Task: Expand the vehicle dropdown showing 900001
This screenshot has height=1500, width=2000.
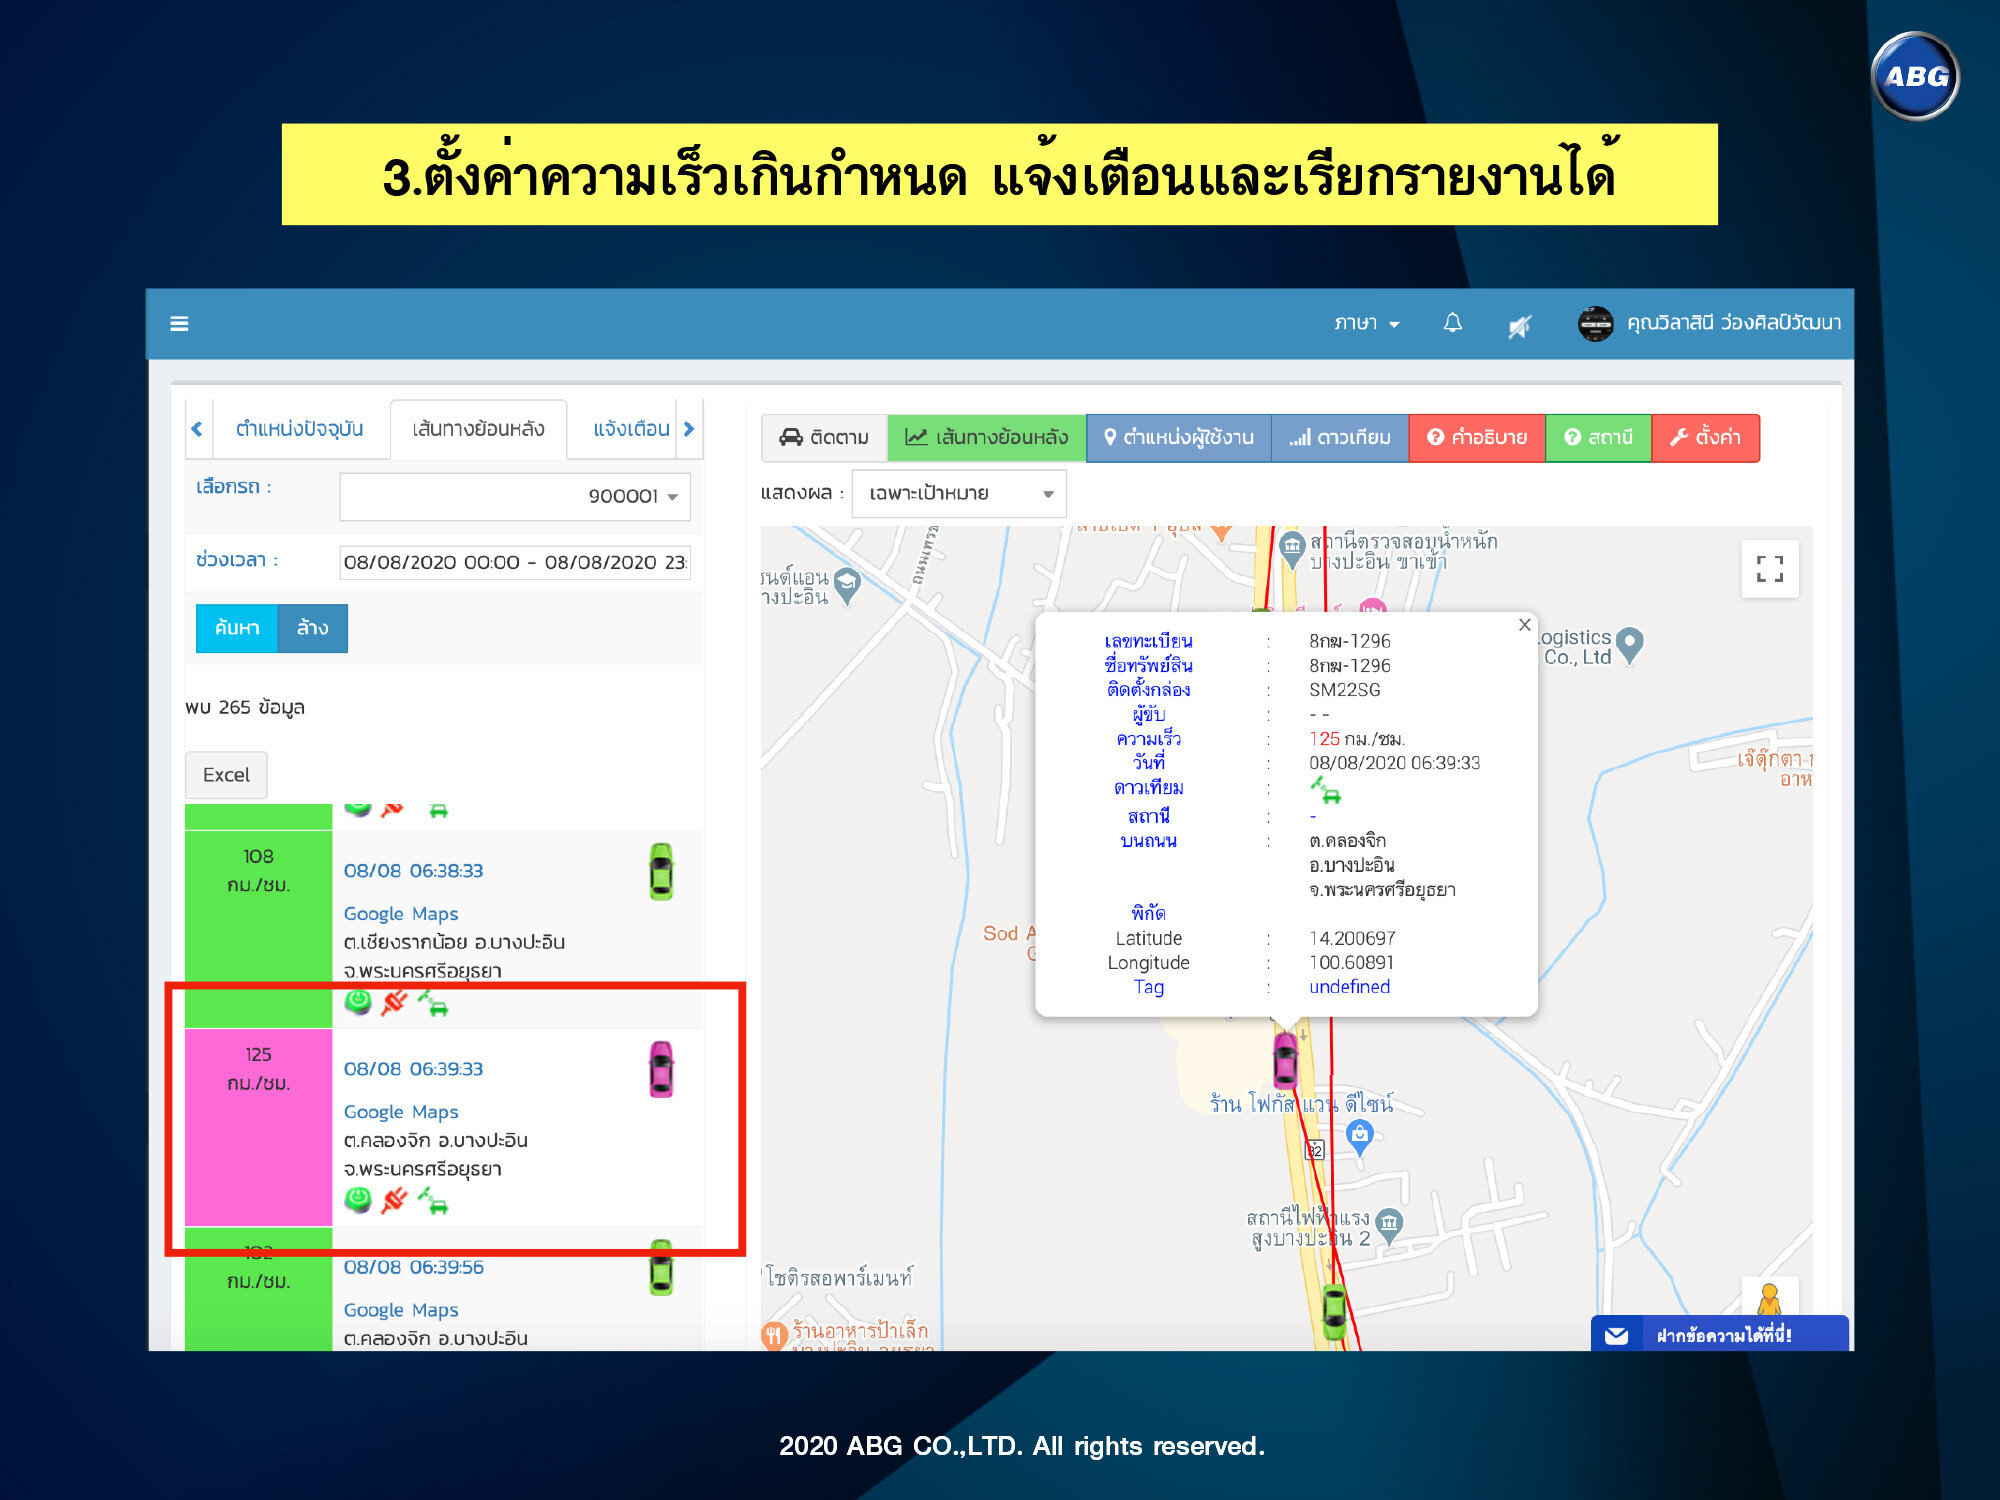Action: [515, 496]
